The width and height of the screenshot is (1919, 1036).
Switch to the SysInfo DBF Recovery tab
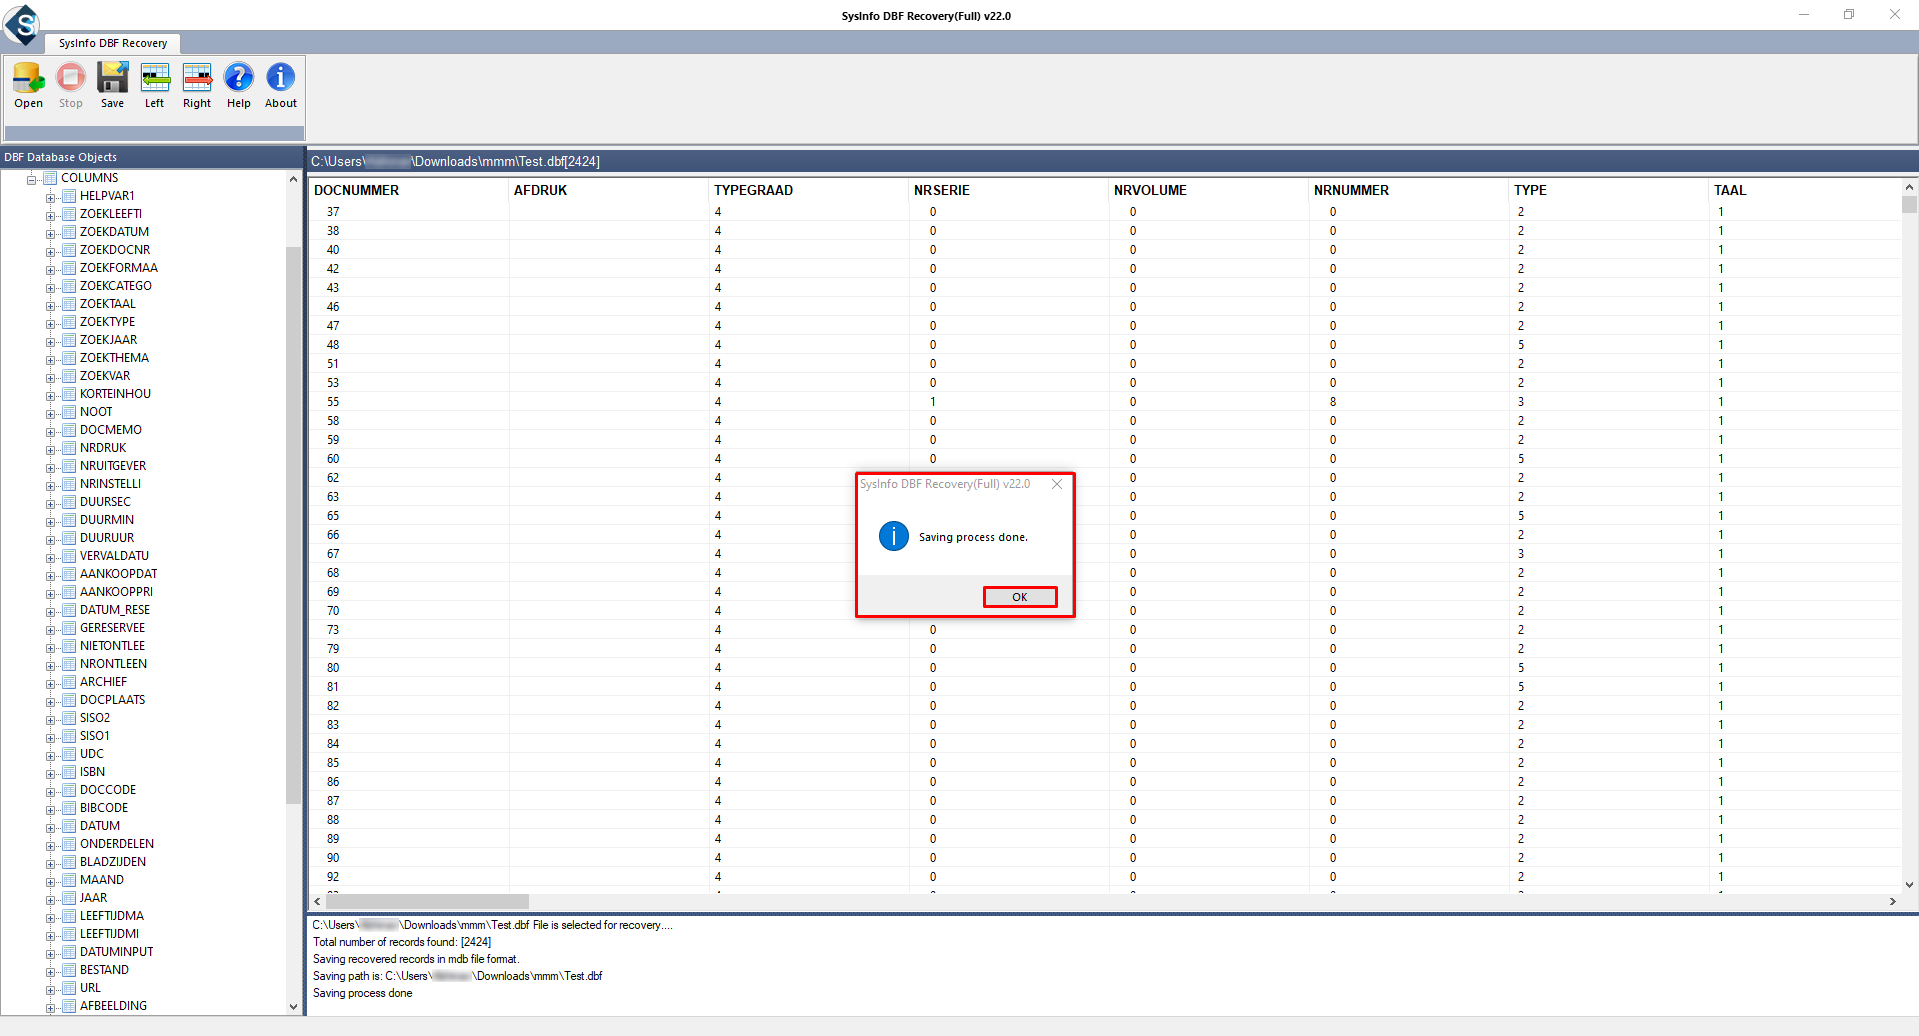click(111, 43)
